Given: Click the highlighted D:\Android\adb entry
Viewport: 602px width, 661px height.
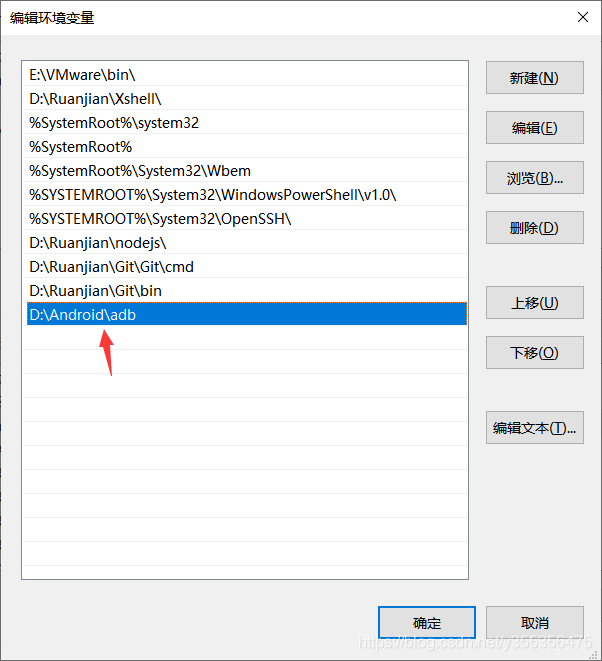Looking at the screenshot, I should pyautogui.click(x=246, y=314).
